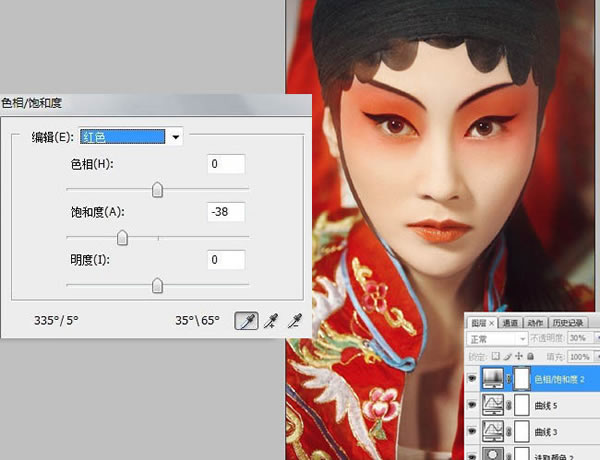Switch to the 历史记录 tab

(568, 323)
